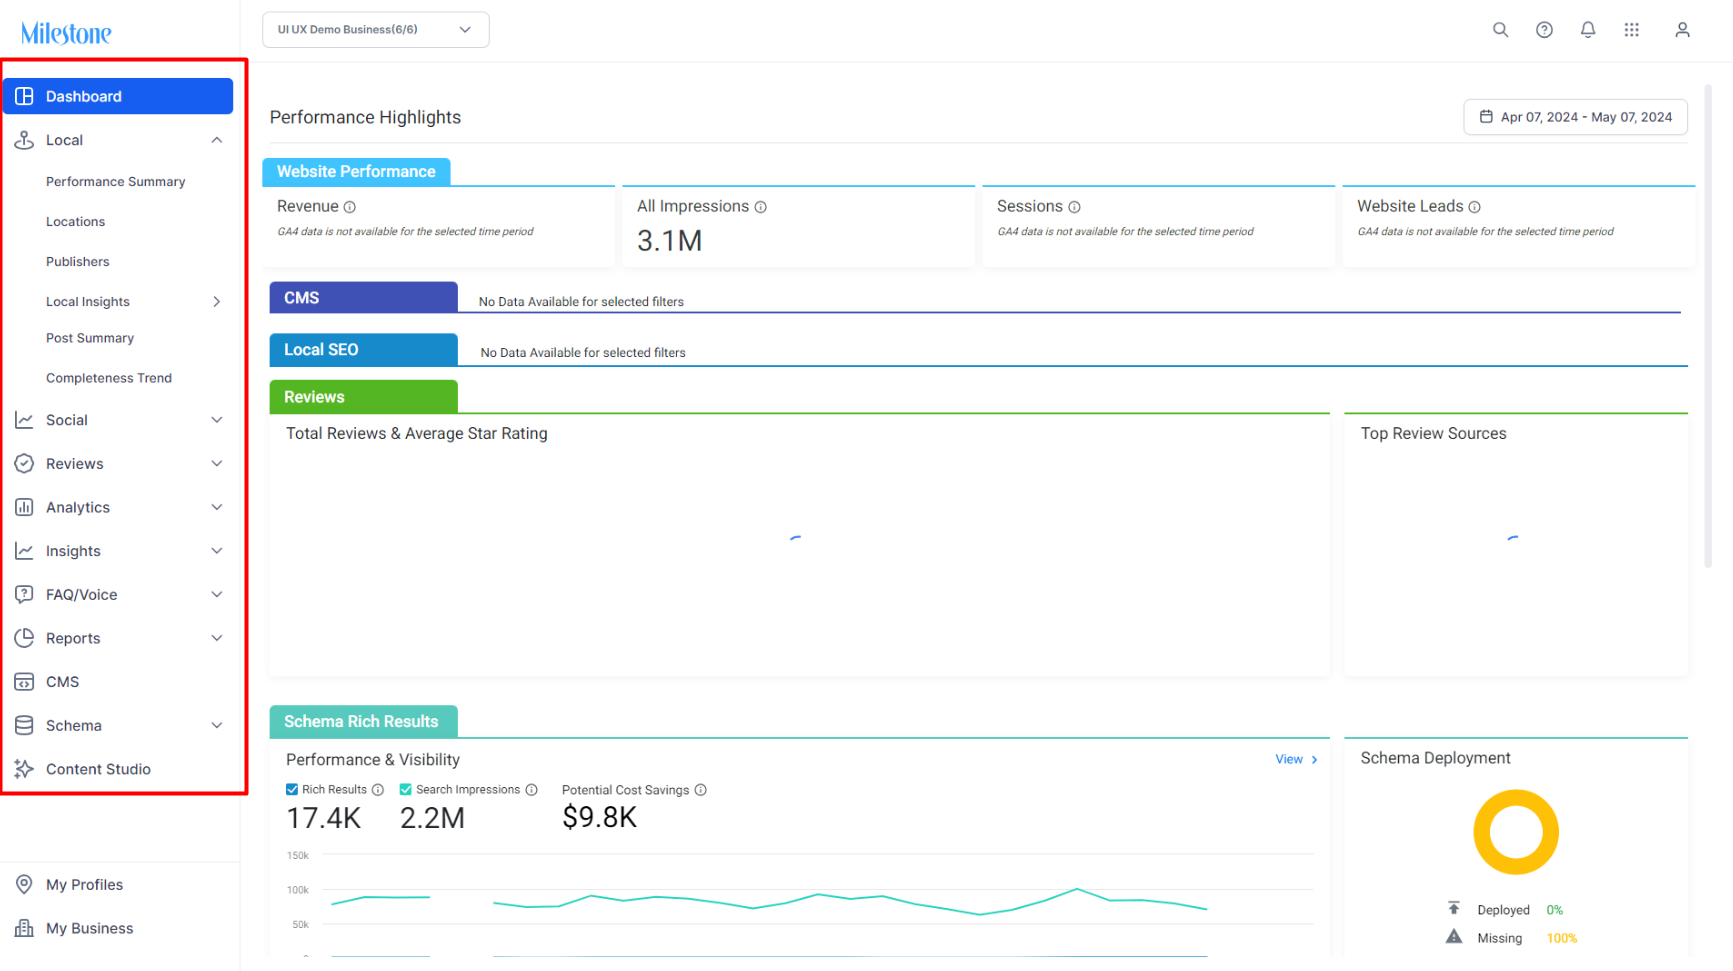
Task: Select Performance Summary in sidebar
Action: pos(116,182)
